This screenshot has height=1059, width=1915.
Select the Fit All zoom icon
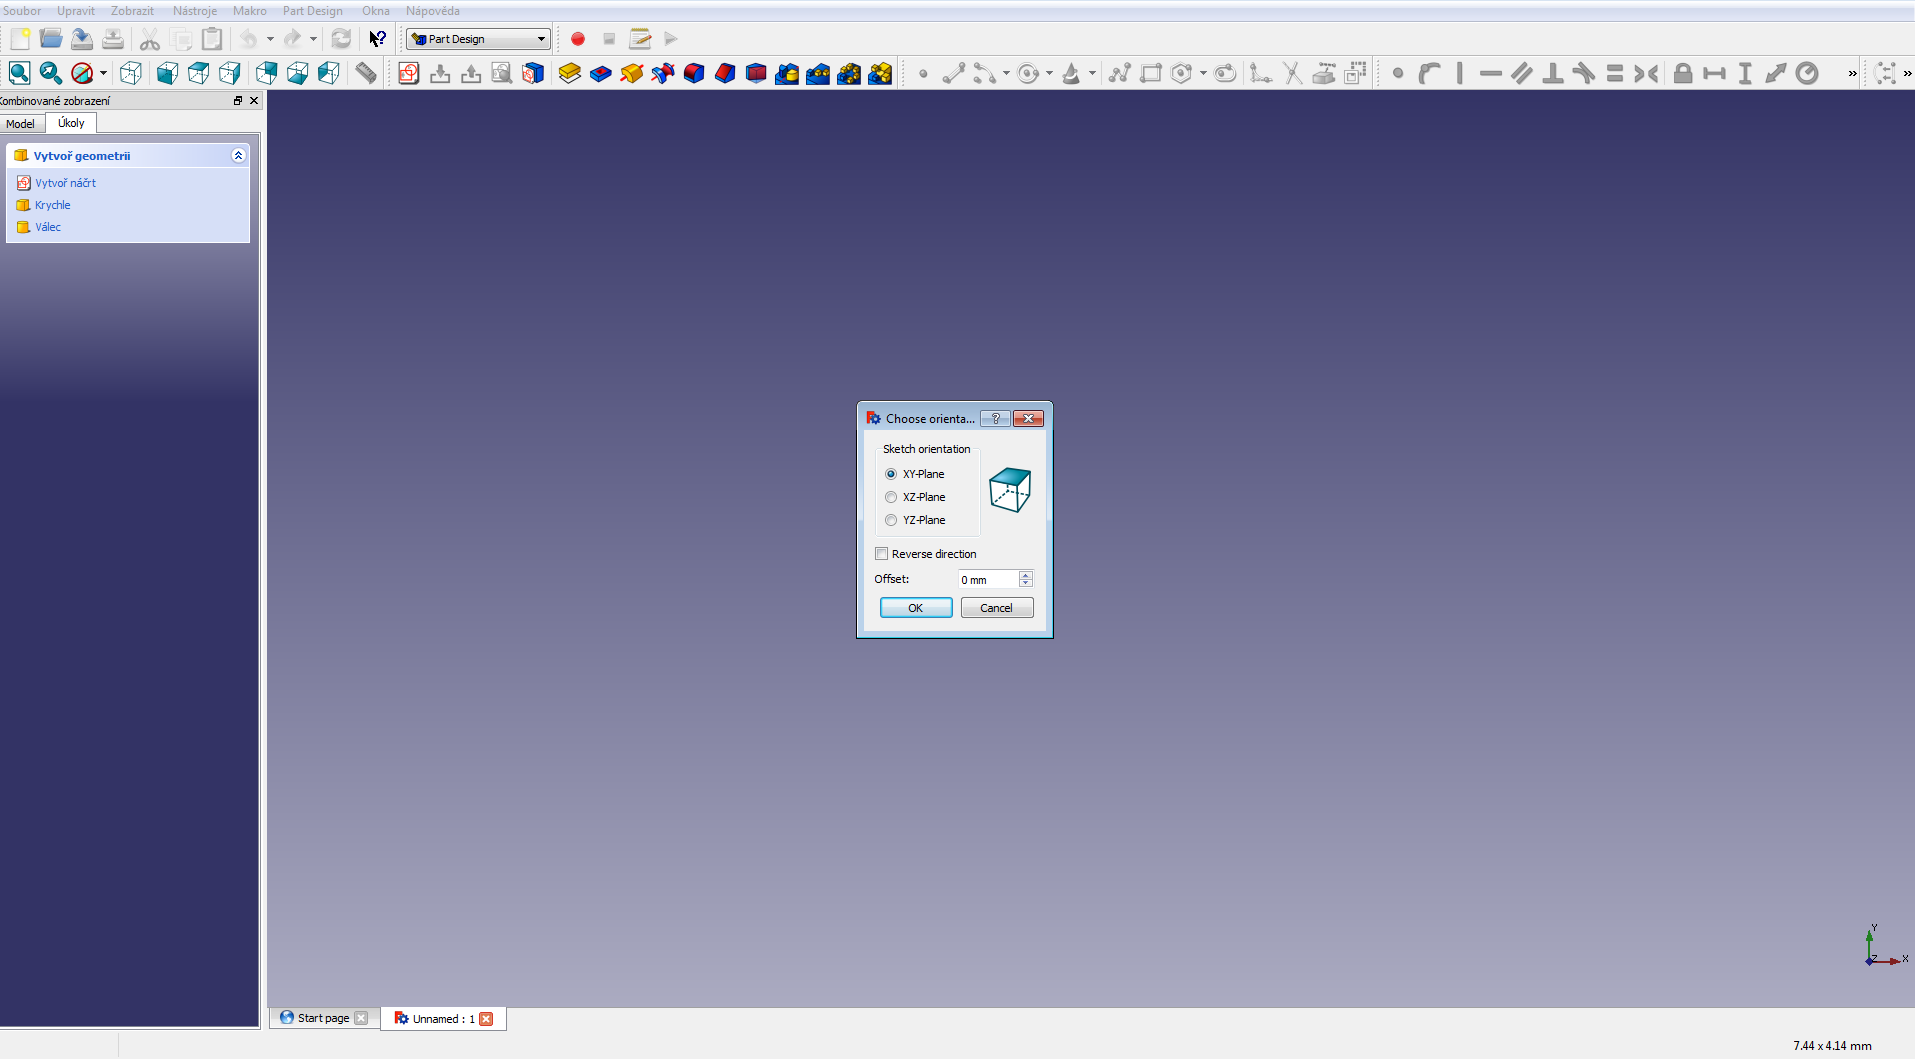coord(19,73)
